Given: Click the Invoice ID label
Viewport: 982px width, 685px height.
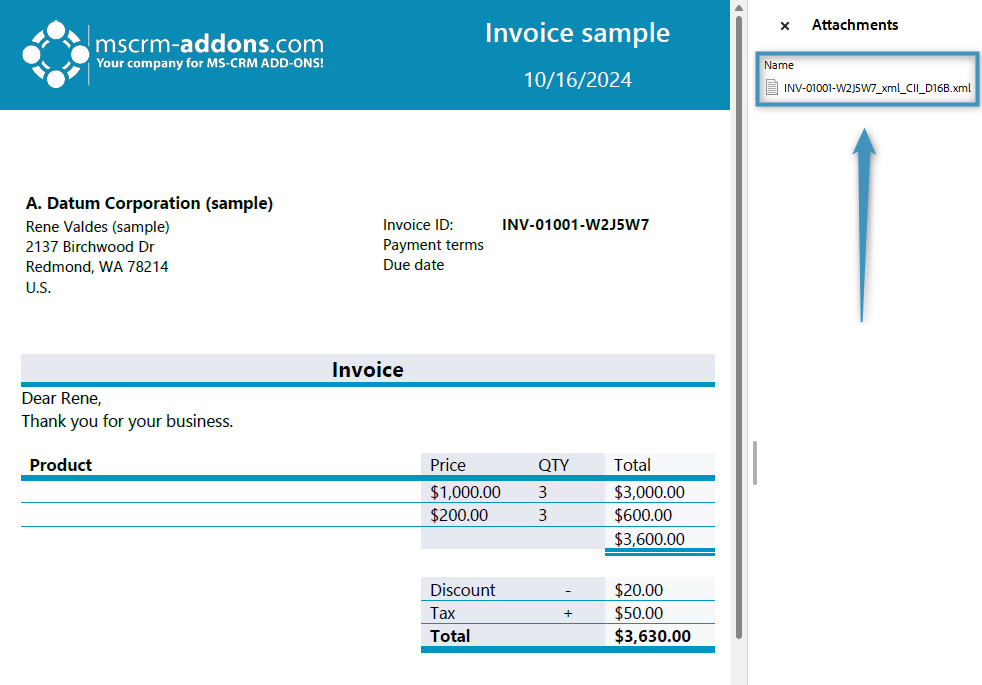Looking at the screenshot, I should coord(418,225).
